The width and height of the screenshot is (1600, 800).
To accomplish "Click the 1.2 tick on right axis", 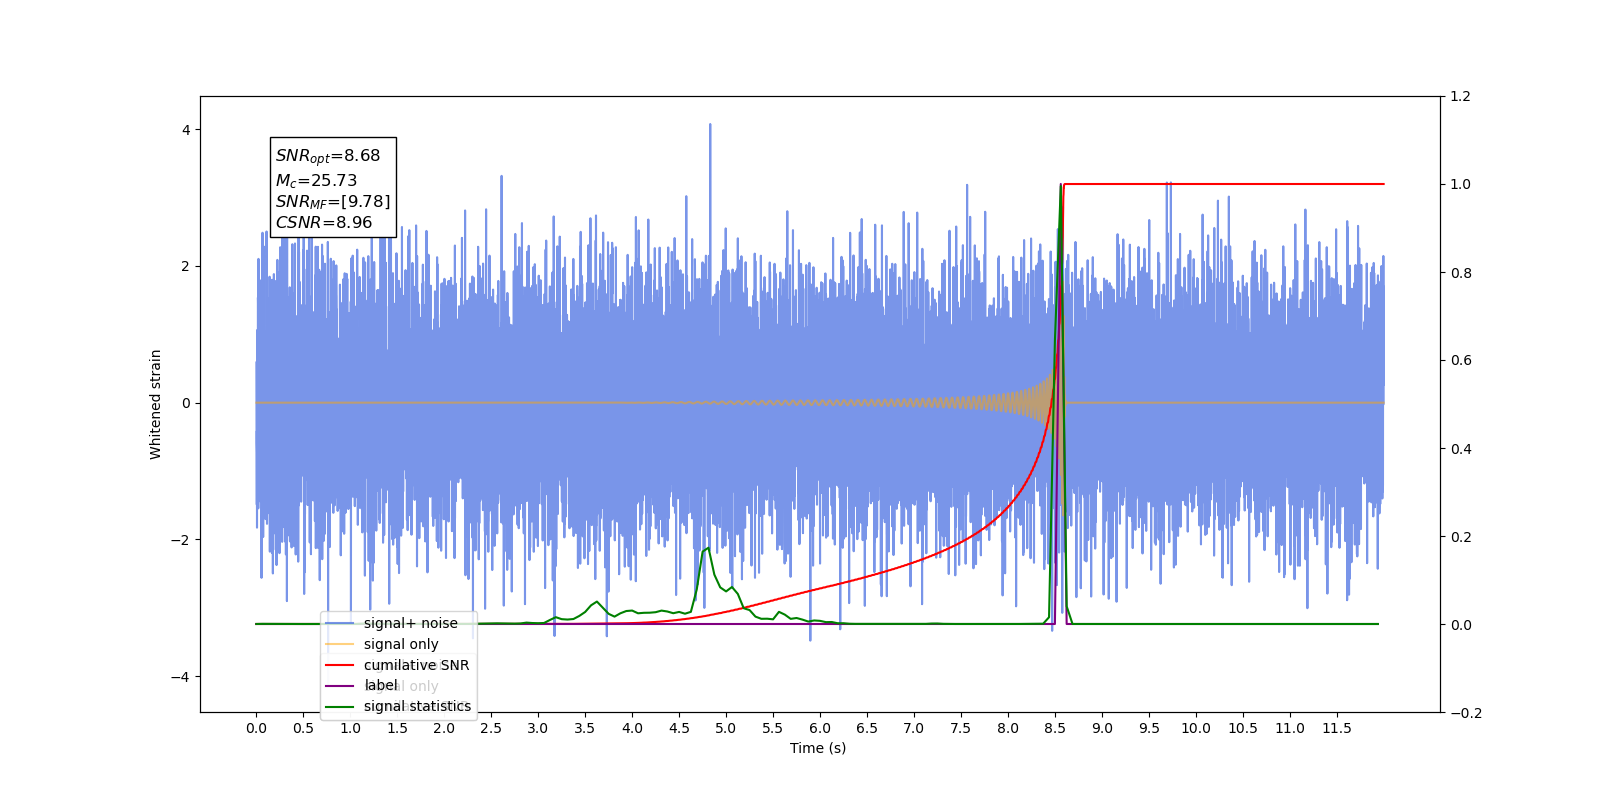I will click(x=1461, y=97).
